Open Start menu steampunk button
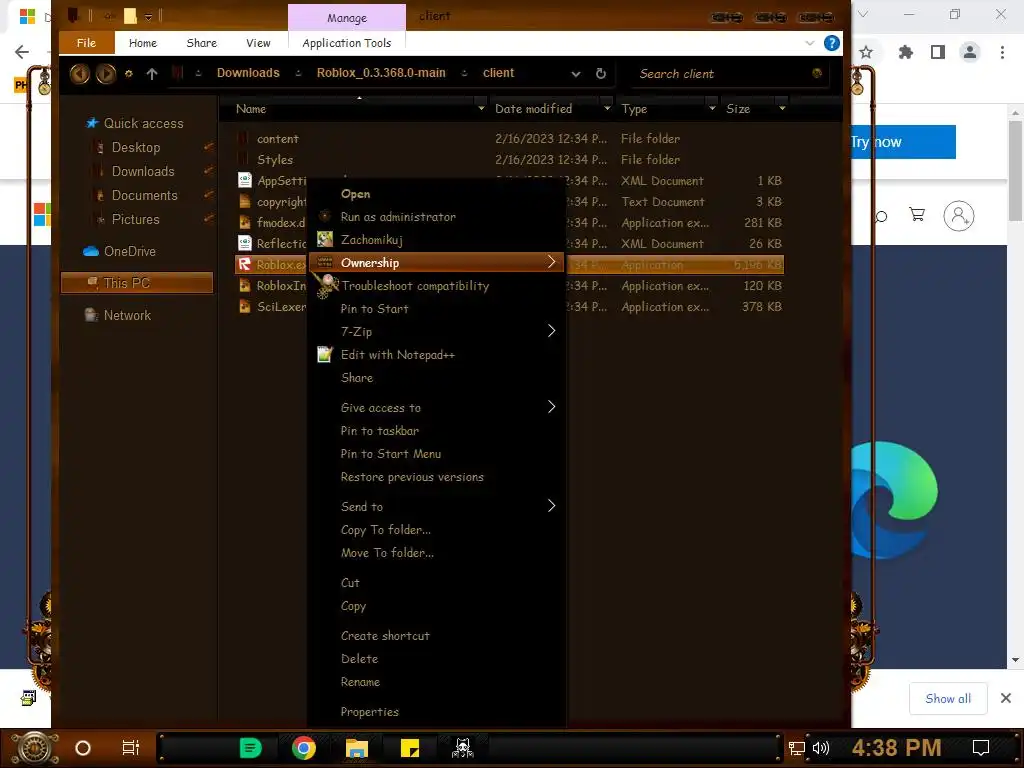Viewport: 1024px width, 768px height. (35, 748)
